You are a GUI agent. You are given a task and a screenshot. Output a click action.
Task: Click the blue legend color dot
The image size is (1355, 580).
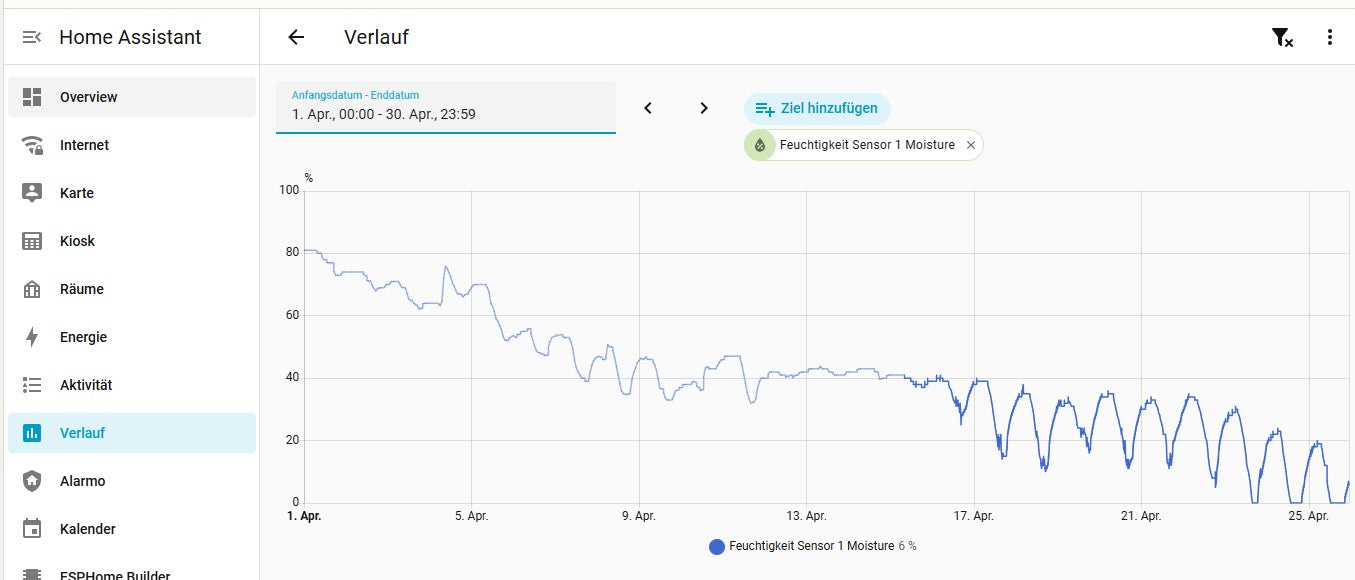[716, 546]
